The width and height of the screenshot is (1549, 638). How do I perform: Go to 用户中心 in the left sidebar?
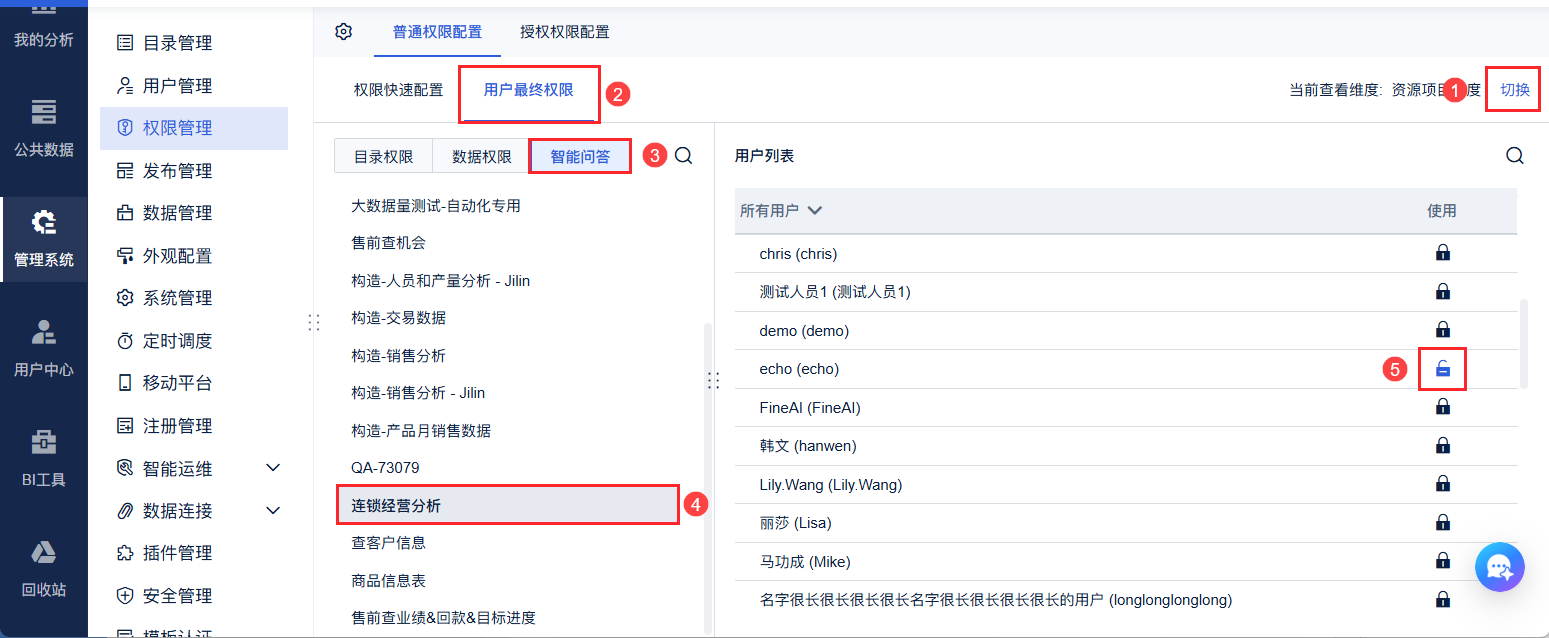(x=44, y=348)
